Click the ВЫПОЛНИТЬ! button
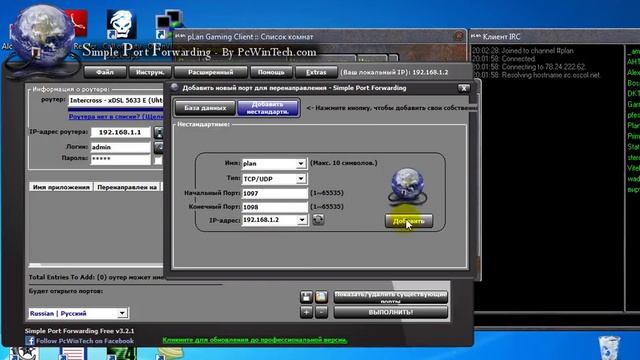 (391, 312)
